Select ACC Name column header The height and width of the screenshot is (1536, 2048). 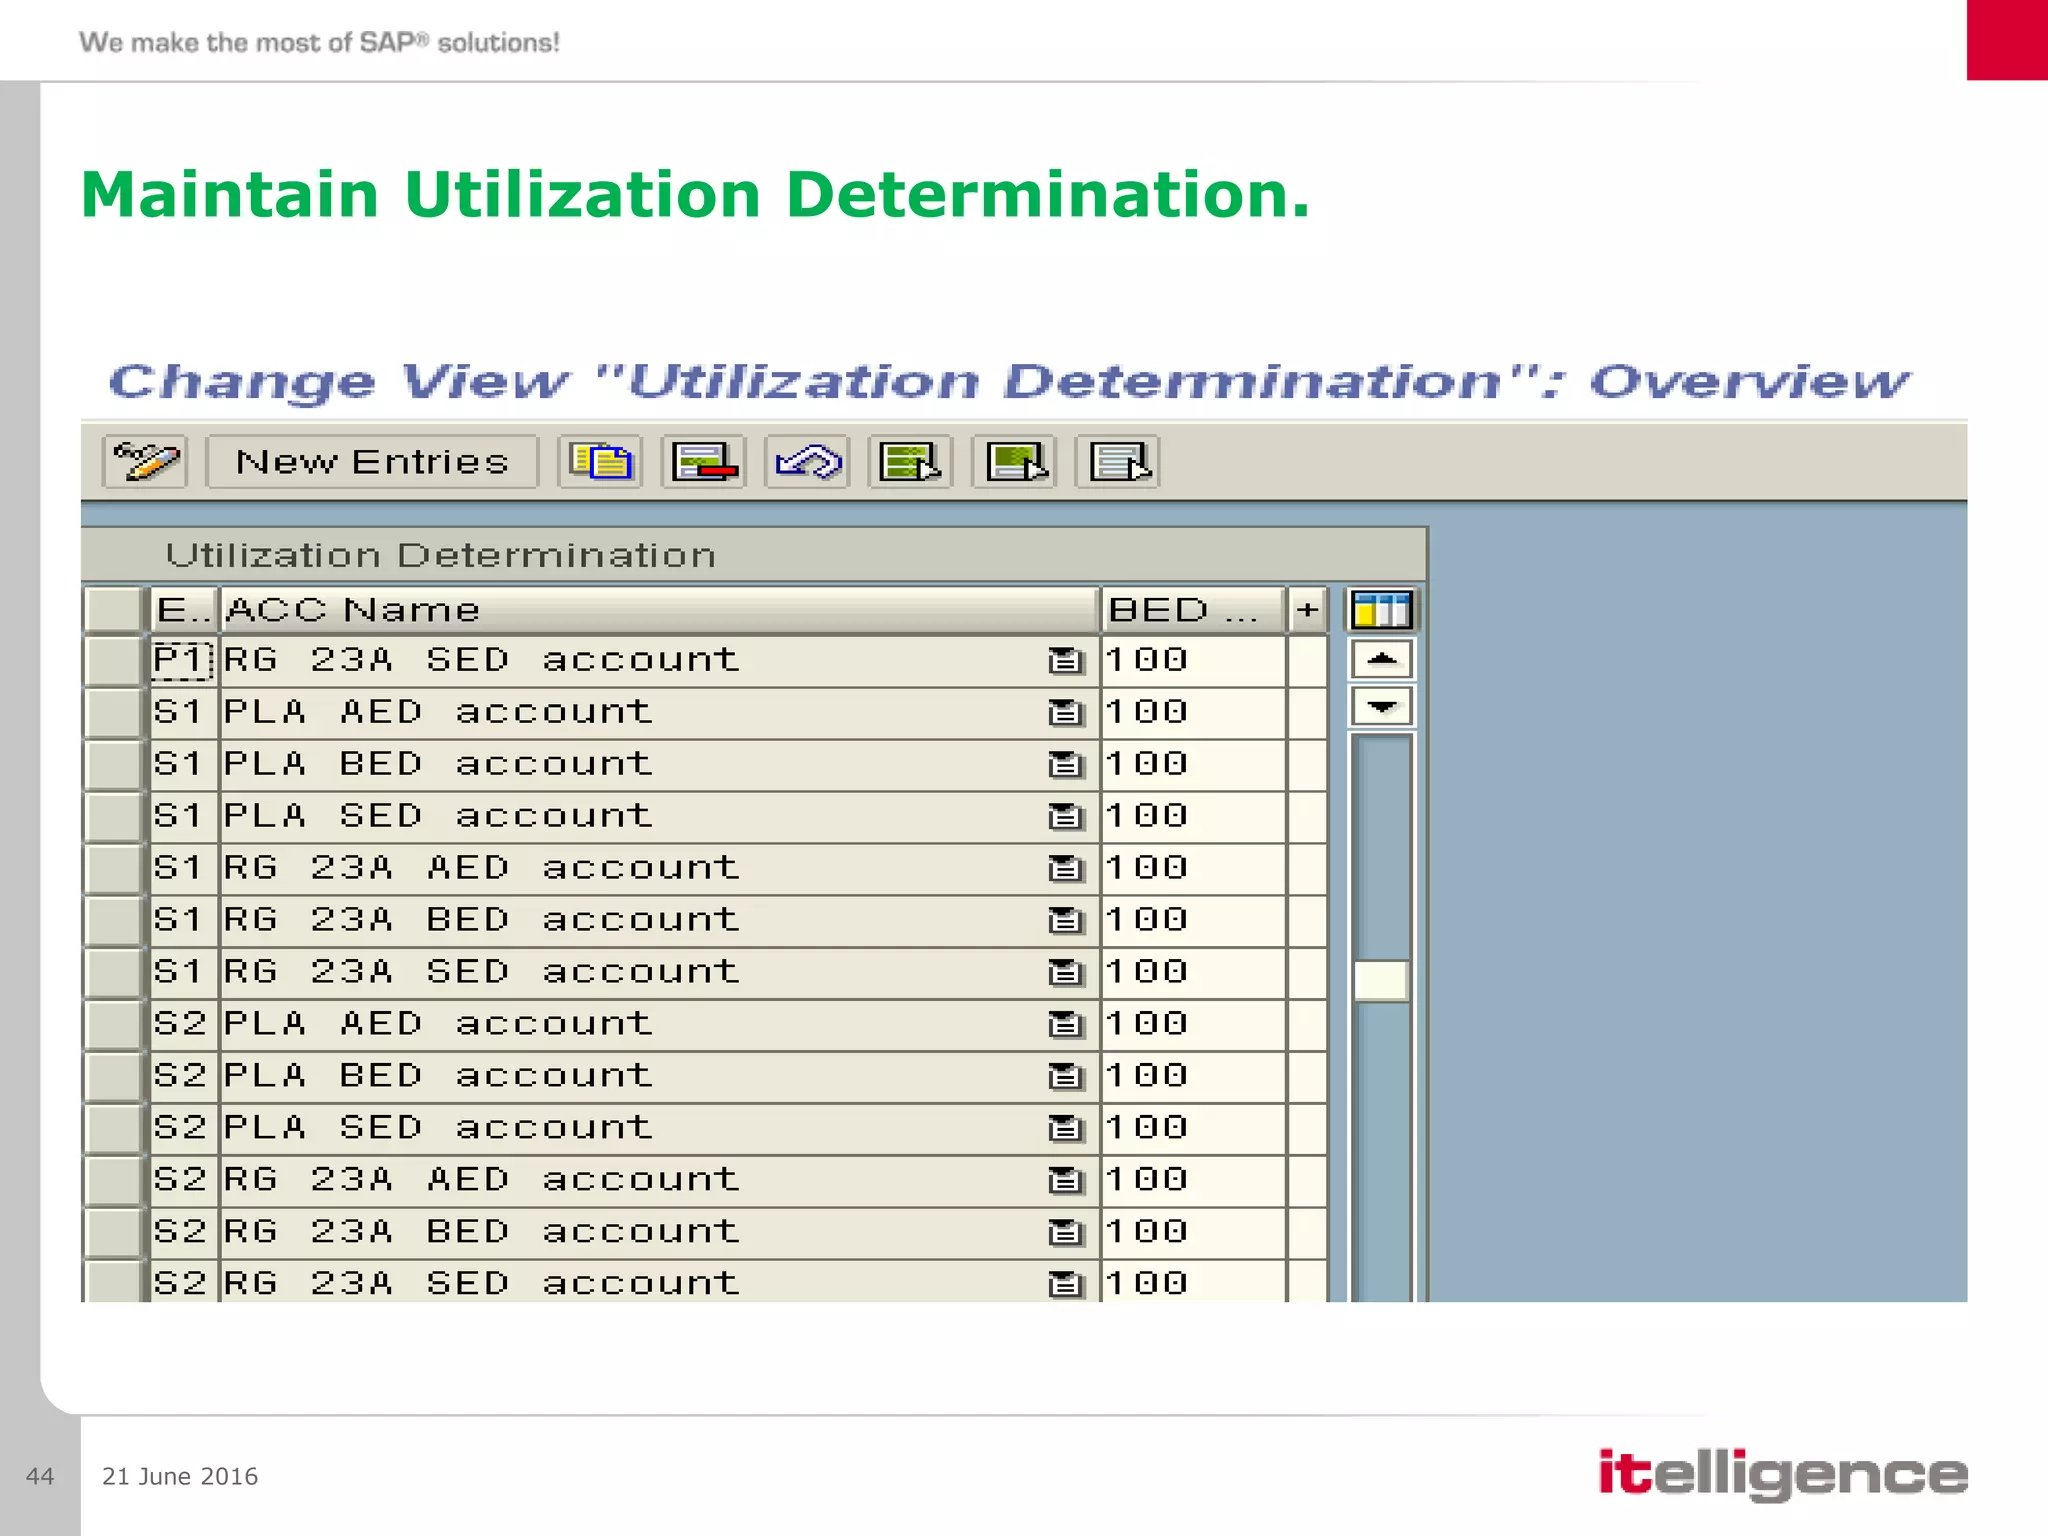click(660, 609)
